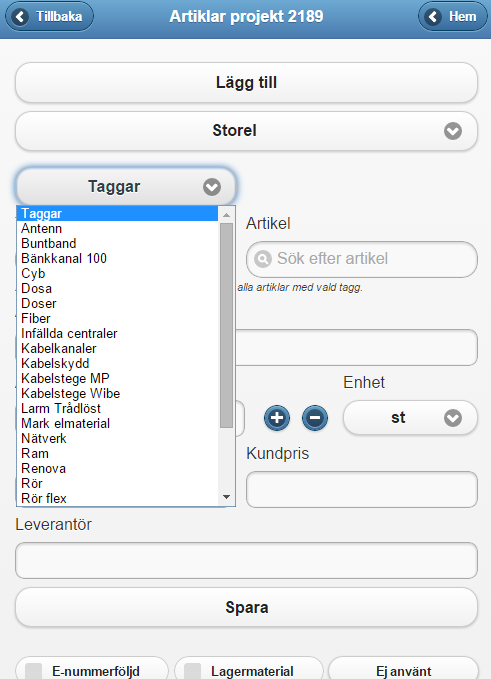Click the magnifier icon in article search
Viewport: 491px width, 679px height.
pos(263,259)
